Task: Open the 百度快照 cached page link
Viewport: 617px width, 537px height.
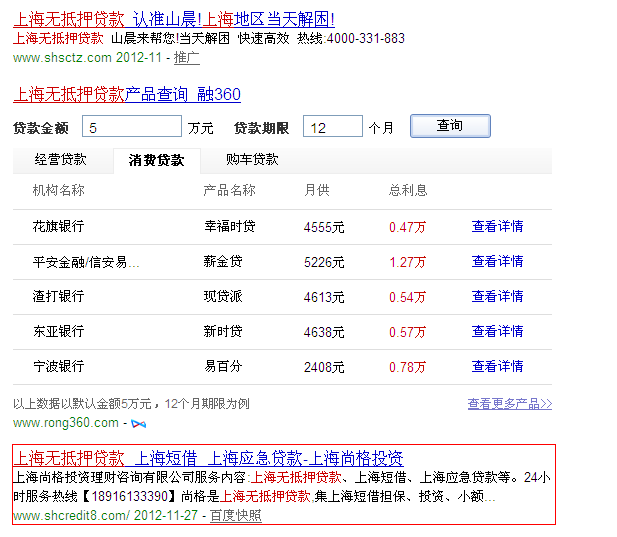Action: click(236, 516)
